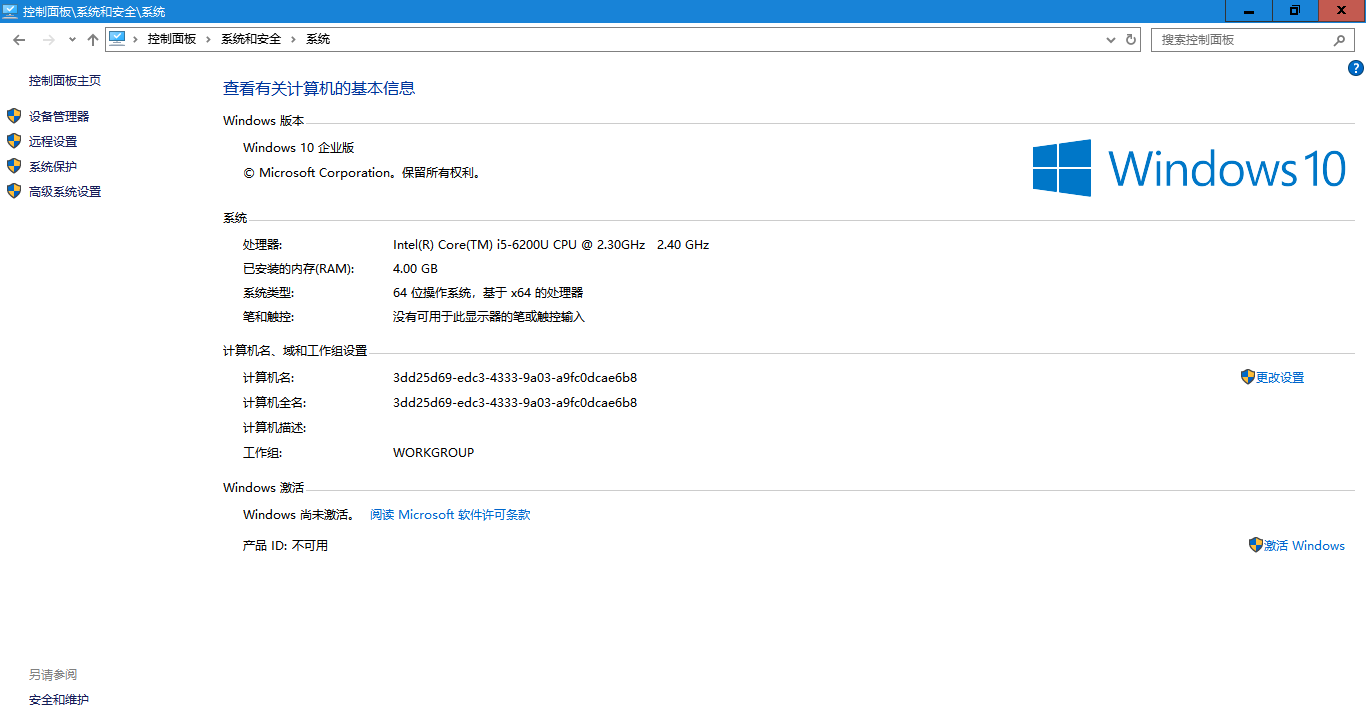Screen dimensions: 1366x728
Task: Click 激活 Windows link
Action: (x=1304, y=546)
